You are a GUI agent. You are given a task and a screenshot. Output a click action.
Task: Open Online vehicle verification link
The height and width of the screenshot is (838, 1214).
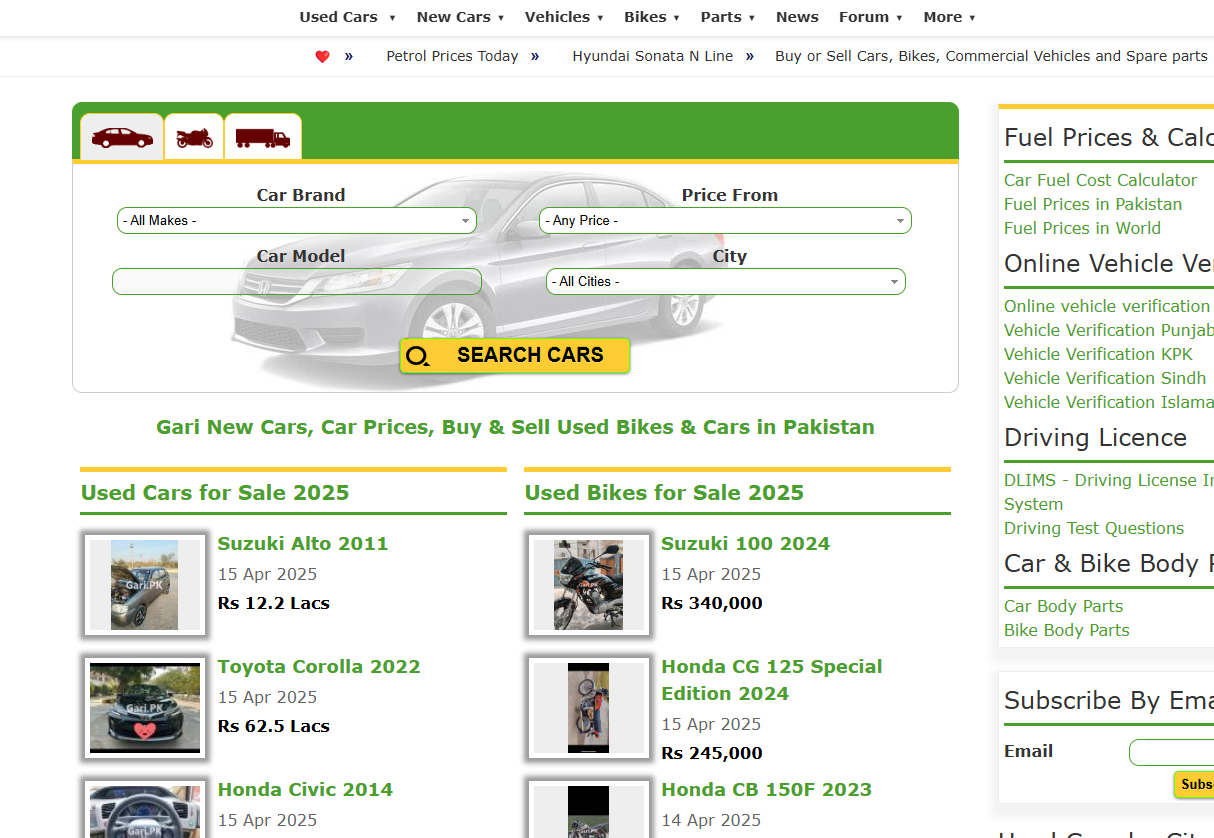[x=1107, y=306]
